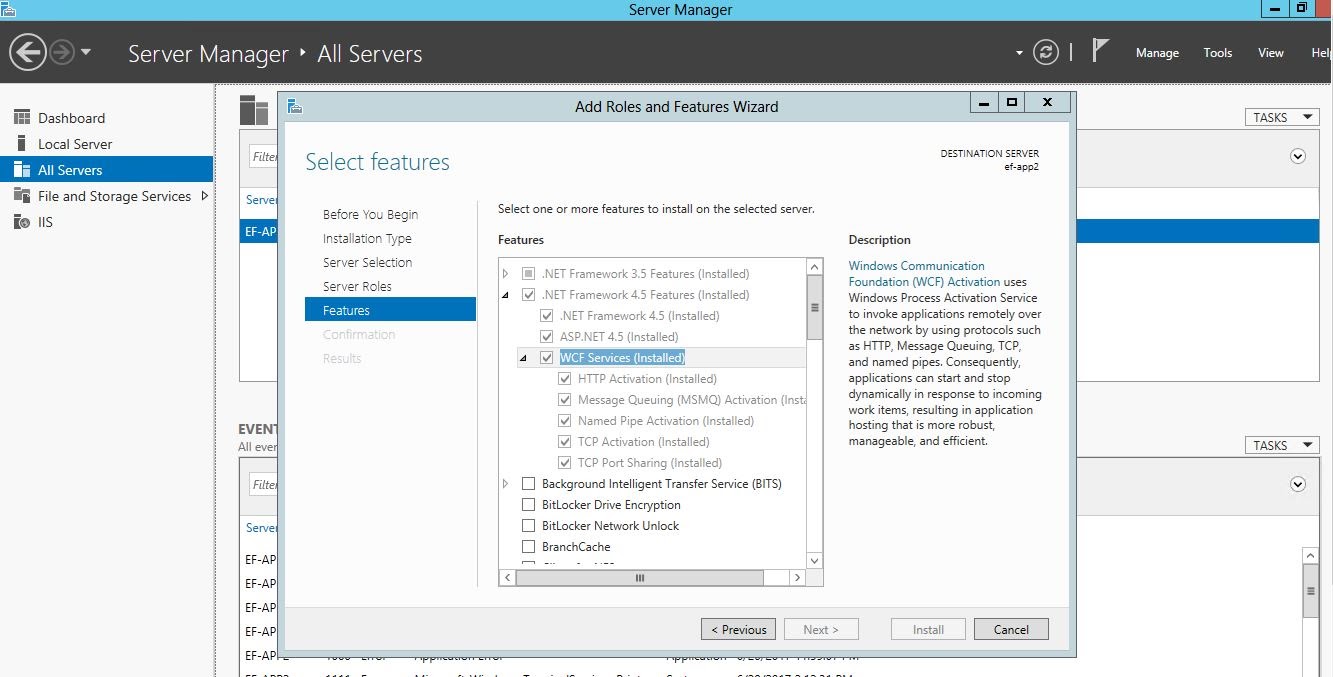Open Dashboard from the sidebar
1333x677 pixels.
click(70, 118)
